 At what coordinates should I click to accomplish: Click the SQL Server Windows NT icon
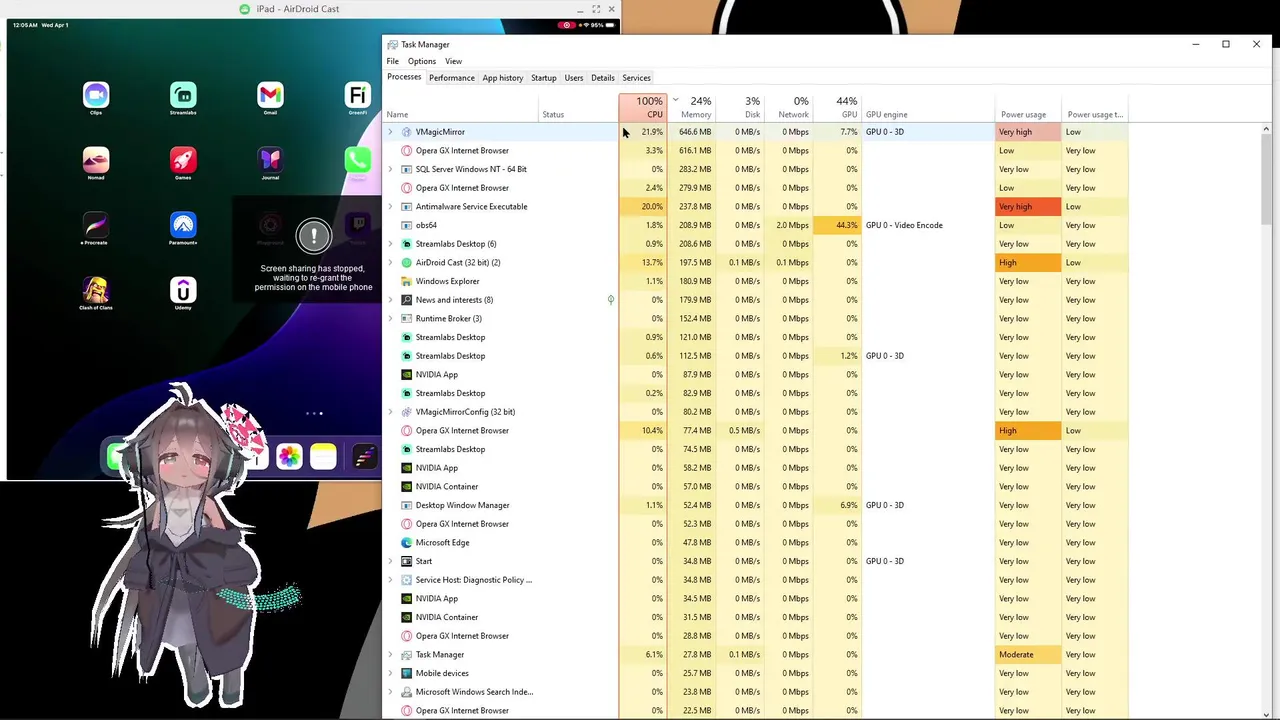coord(406,169)
